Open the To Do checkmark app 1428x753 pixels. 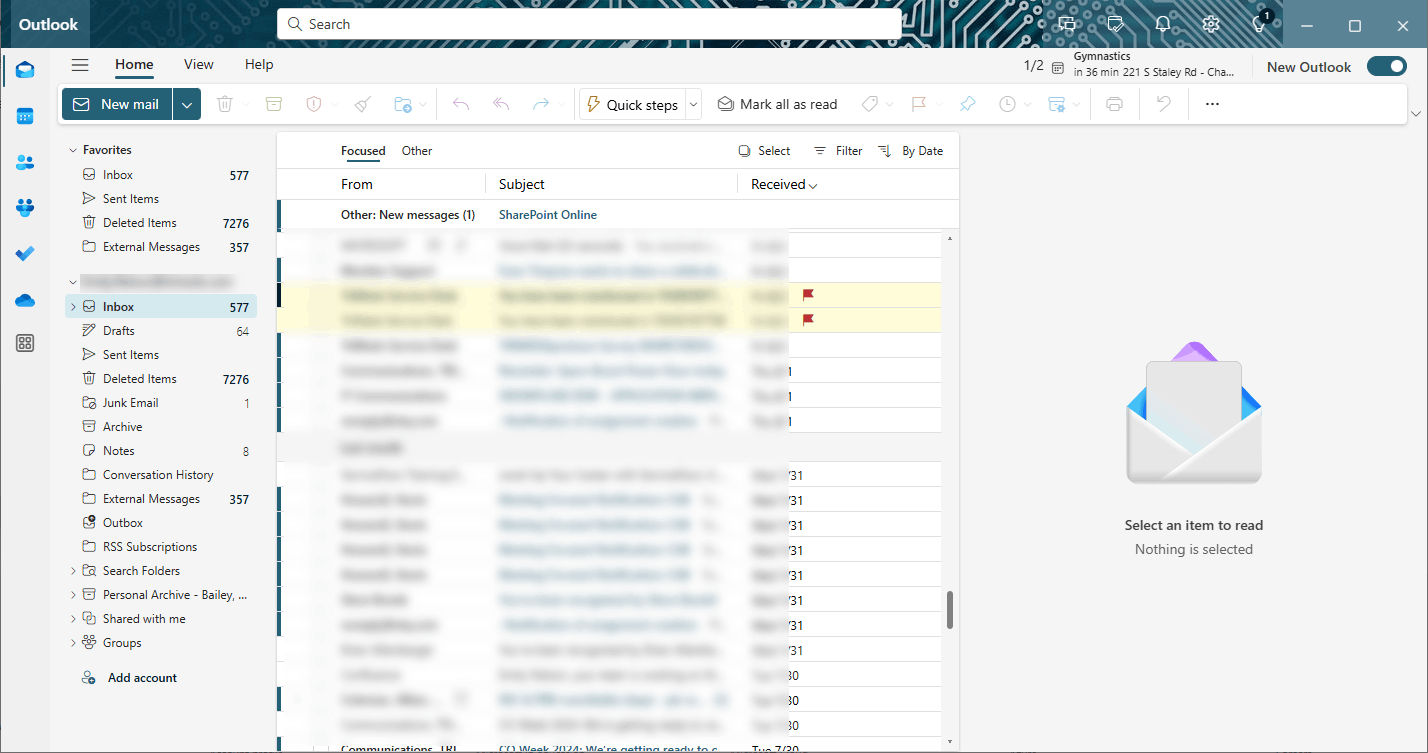click(x=25, y=254)
